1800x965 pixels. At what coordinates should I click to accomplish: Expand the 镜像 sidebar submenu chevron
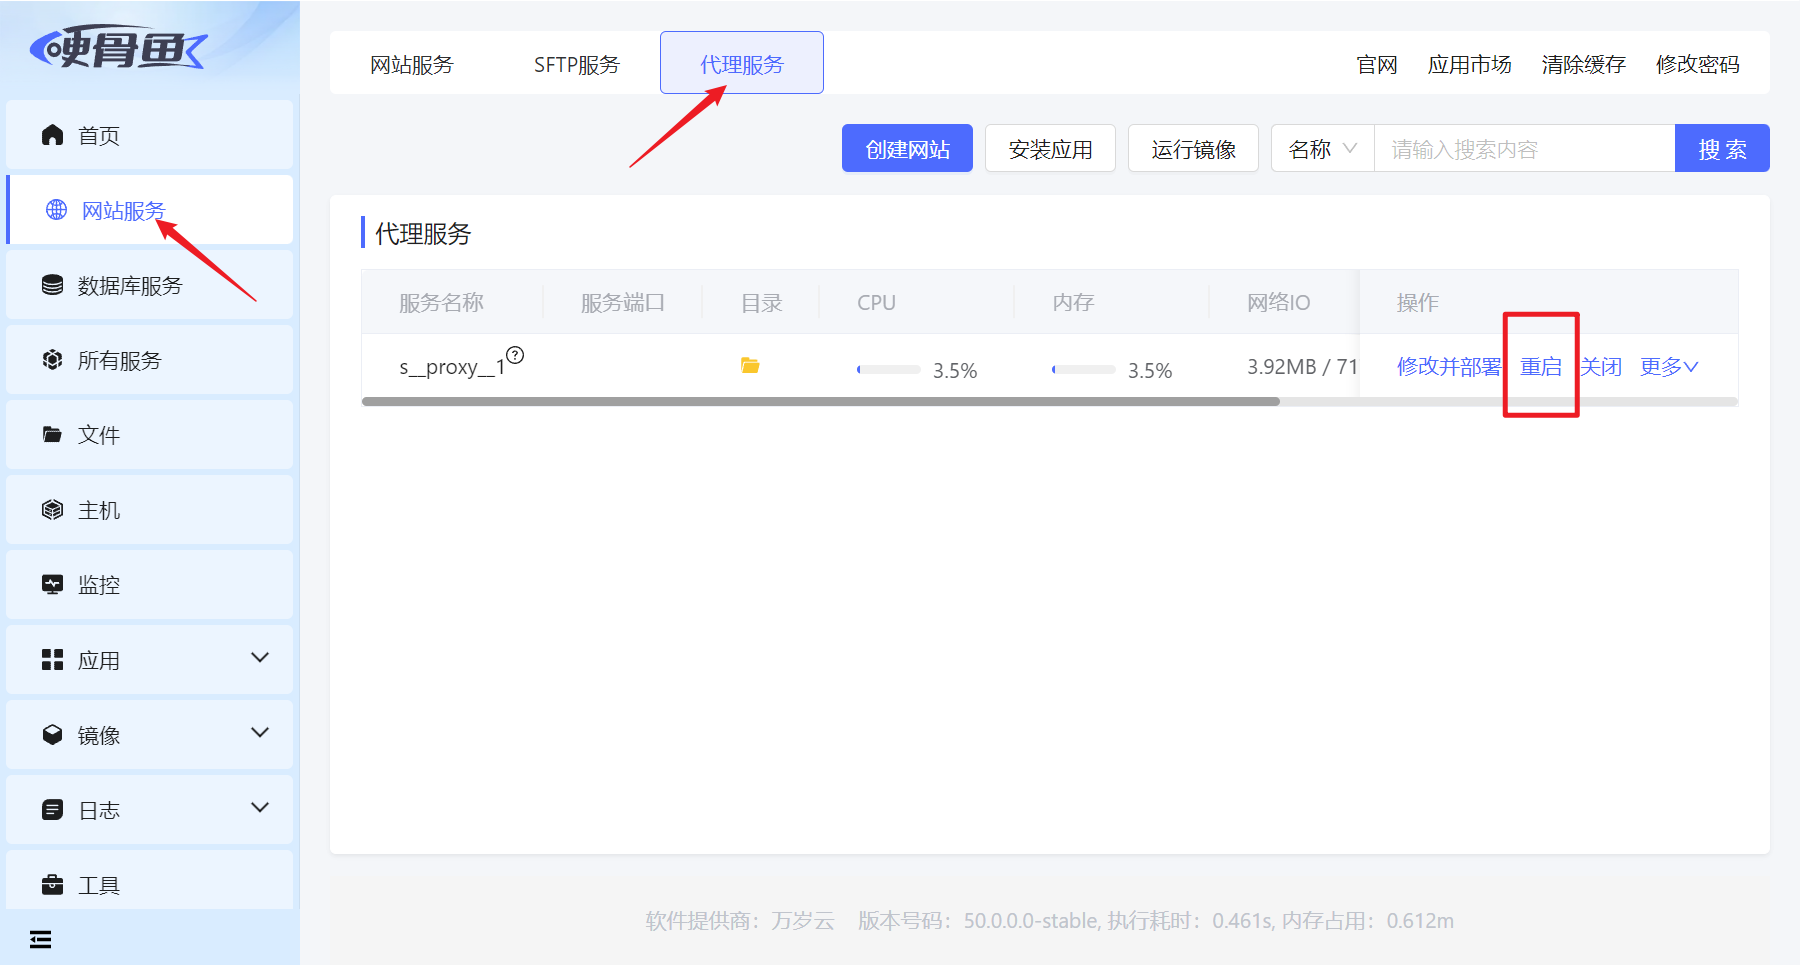pyautogui.click(x=260, y=733)
